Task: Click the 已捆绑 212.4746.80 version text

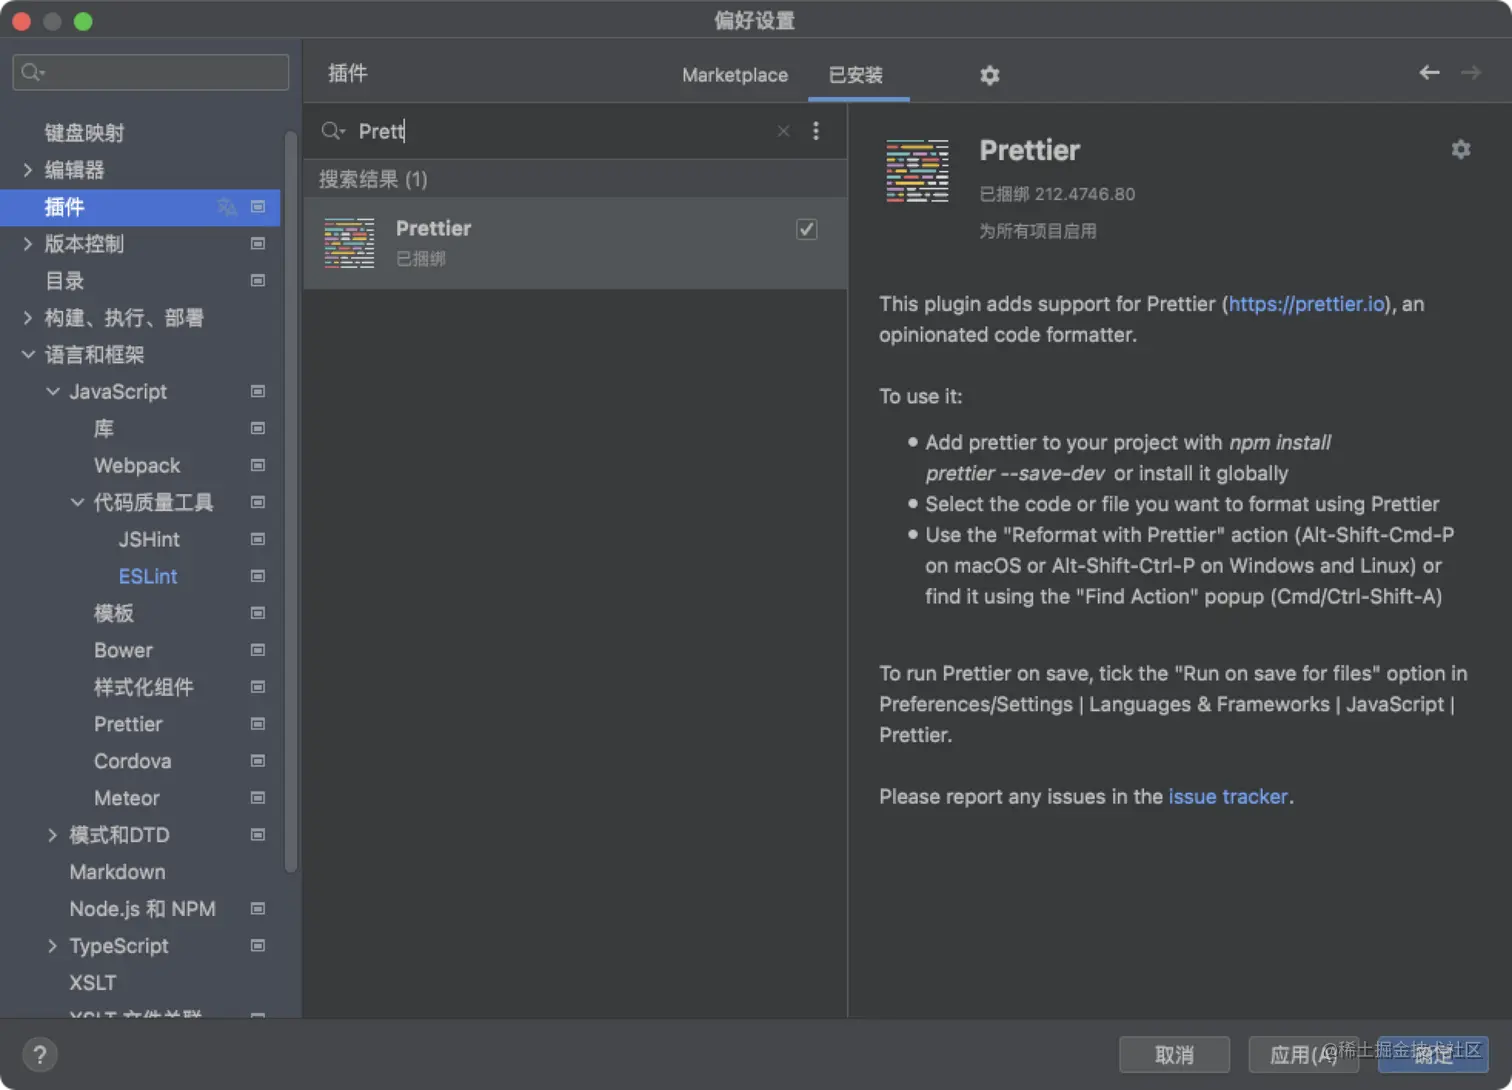Action: pyautogui.click(x=1057, y=194)
